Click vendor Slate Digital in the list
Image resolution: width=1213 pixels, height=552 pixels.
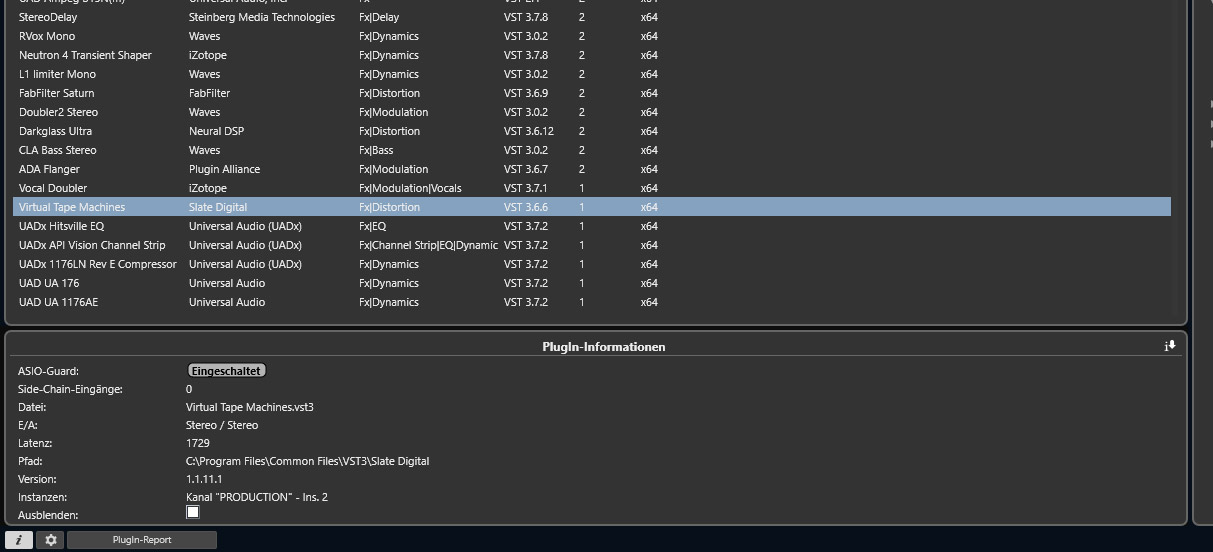220,207
